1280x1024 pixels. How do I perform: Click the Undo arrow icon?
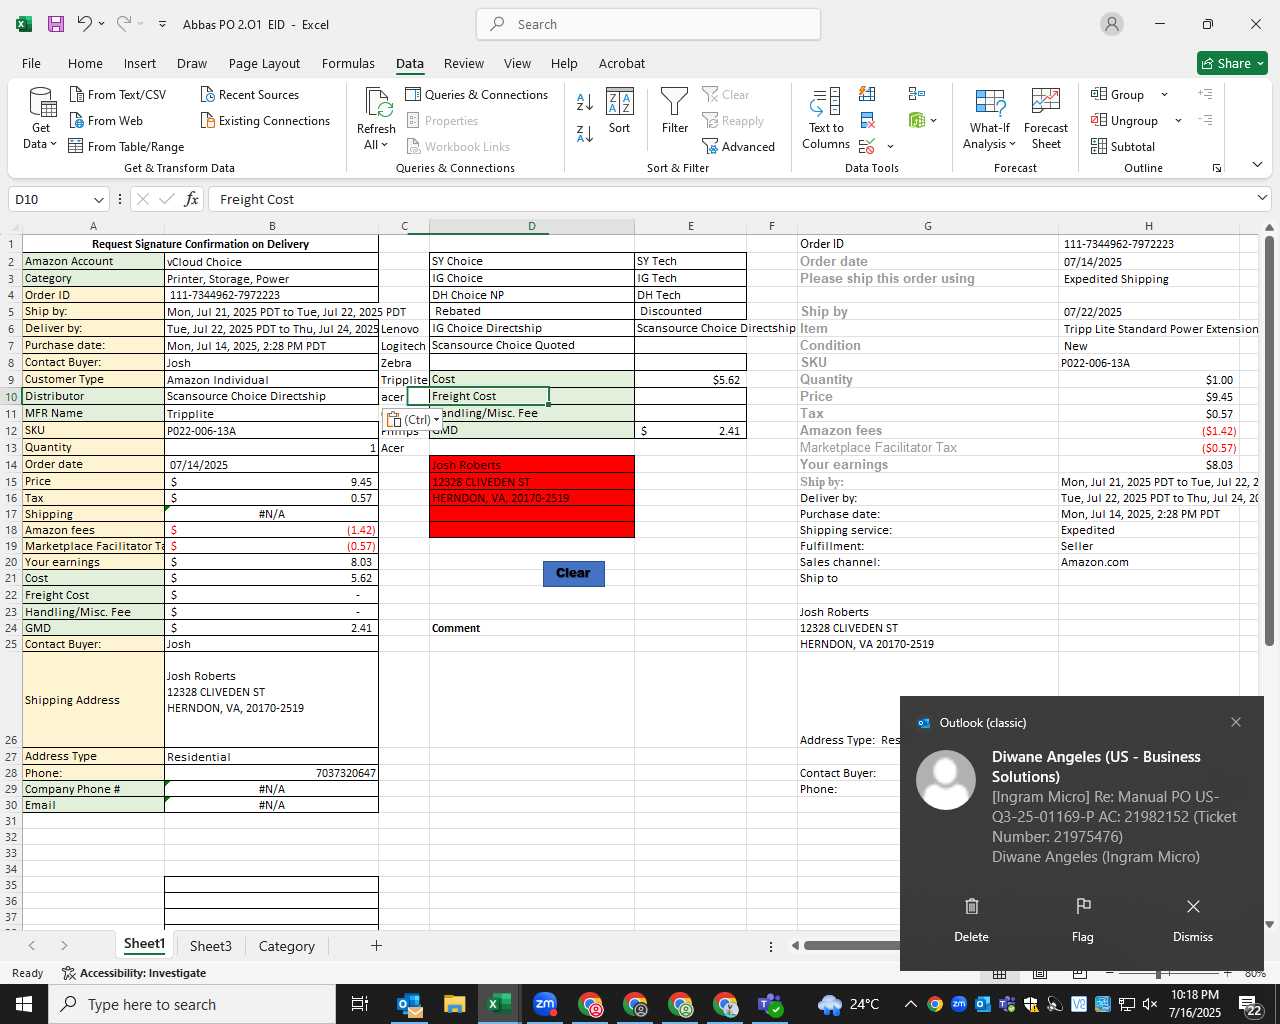pyautogui.click(x=84, y=24)
